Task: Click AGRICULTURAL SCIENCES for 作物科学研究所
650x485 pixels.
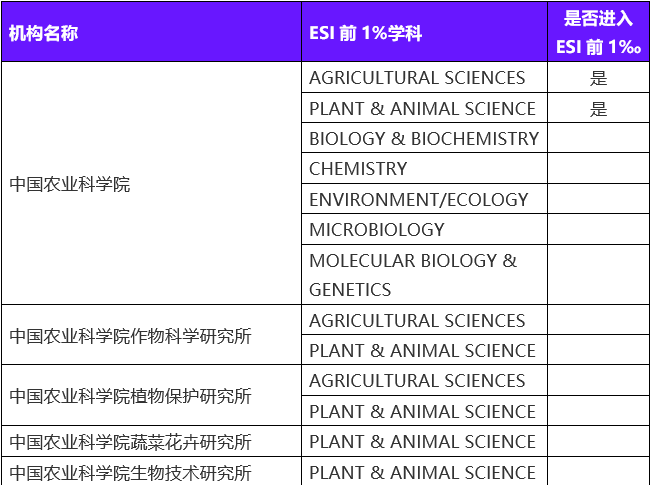Action: pyautogui.click(x=417, y=320)
